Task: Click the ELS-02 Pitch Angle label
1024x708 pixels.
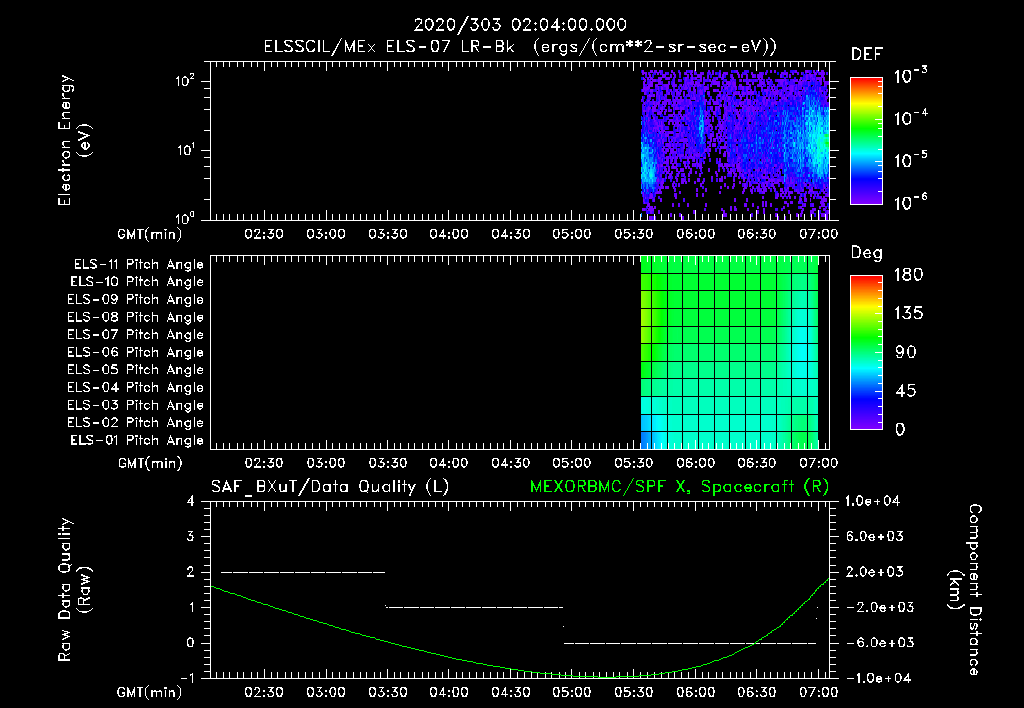Action: coord(135,423)
